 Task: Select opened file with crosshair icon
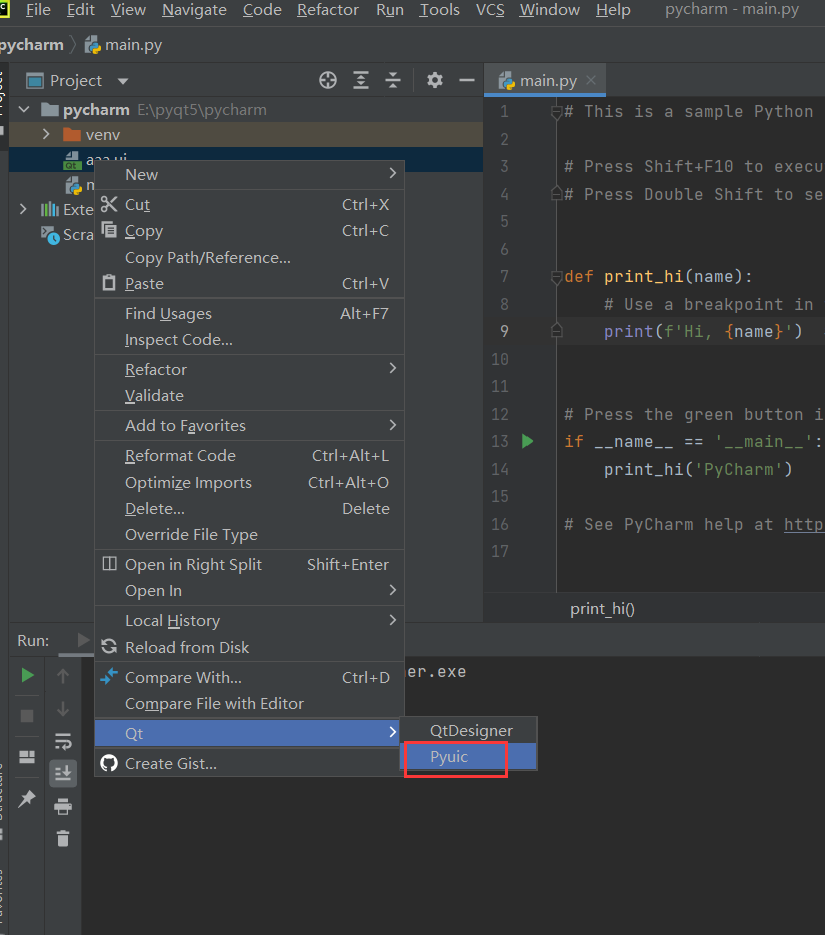[327, 80]
